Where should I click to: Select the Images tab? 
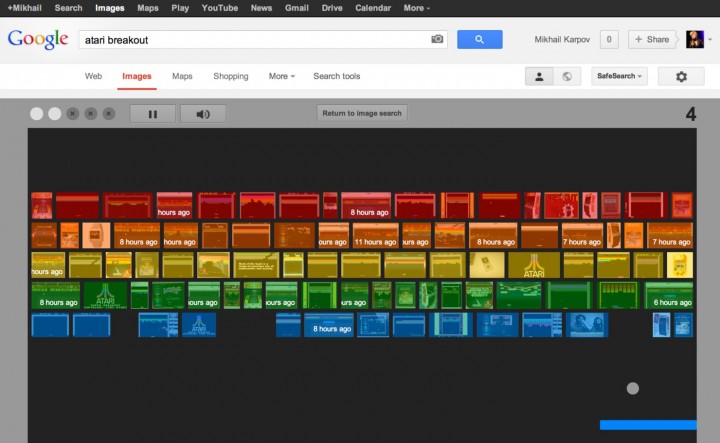(137, 76)
